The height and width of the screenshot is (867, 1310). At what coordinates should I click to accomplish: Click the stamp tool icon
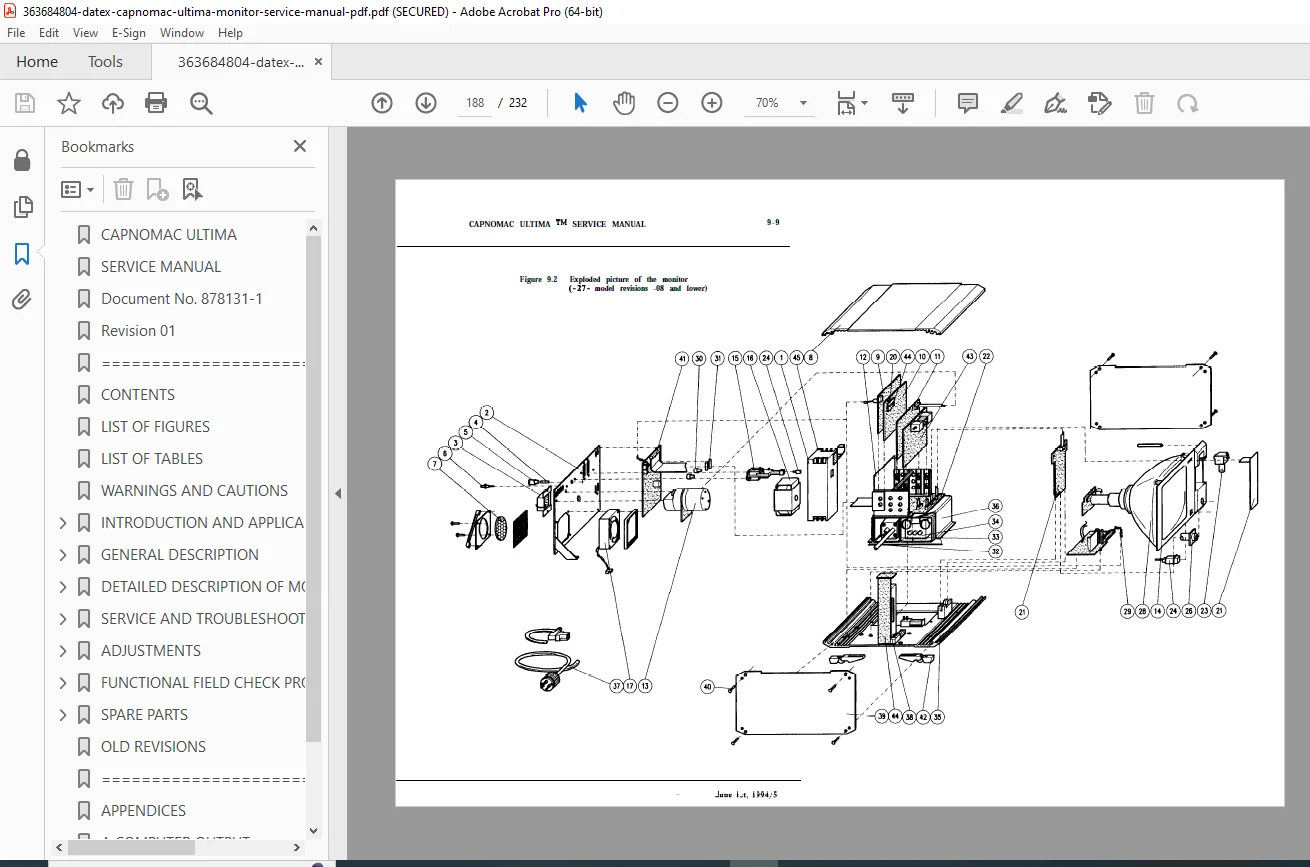coord(1099,103)
